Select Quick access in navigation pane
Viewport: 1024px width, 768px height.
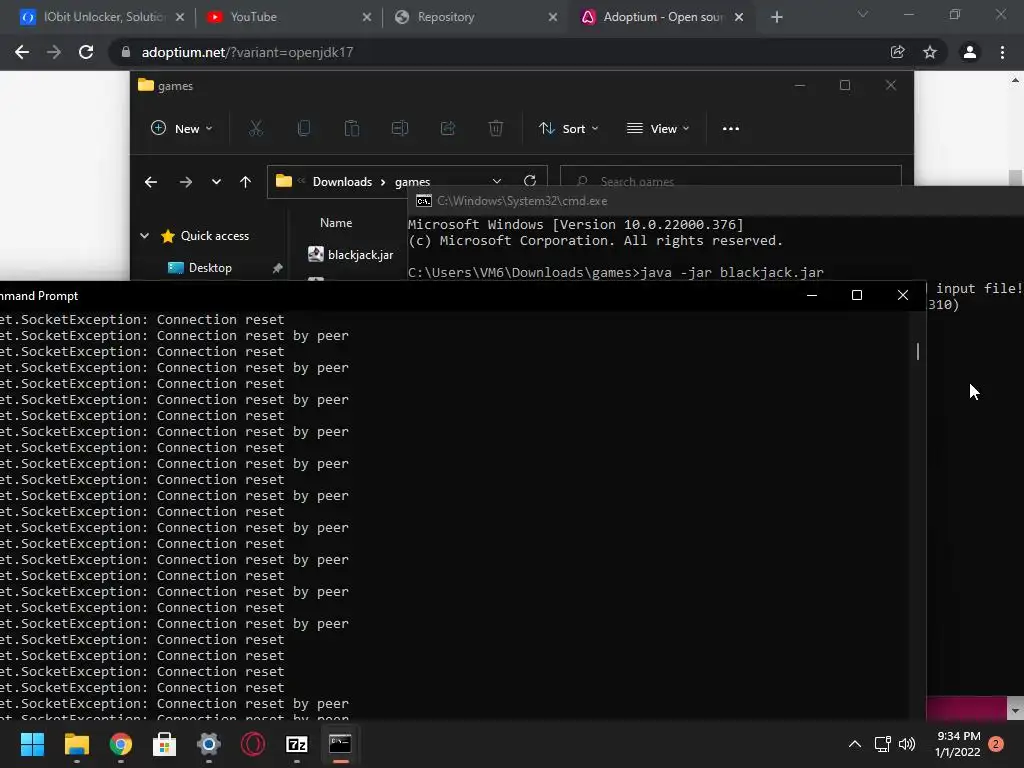(x=215, y=236)
